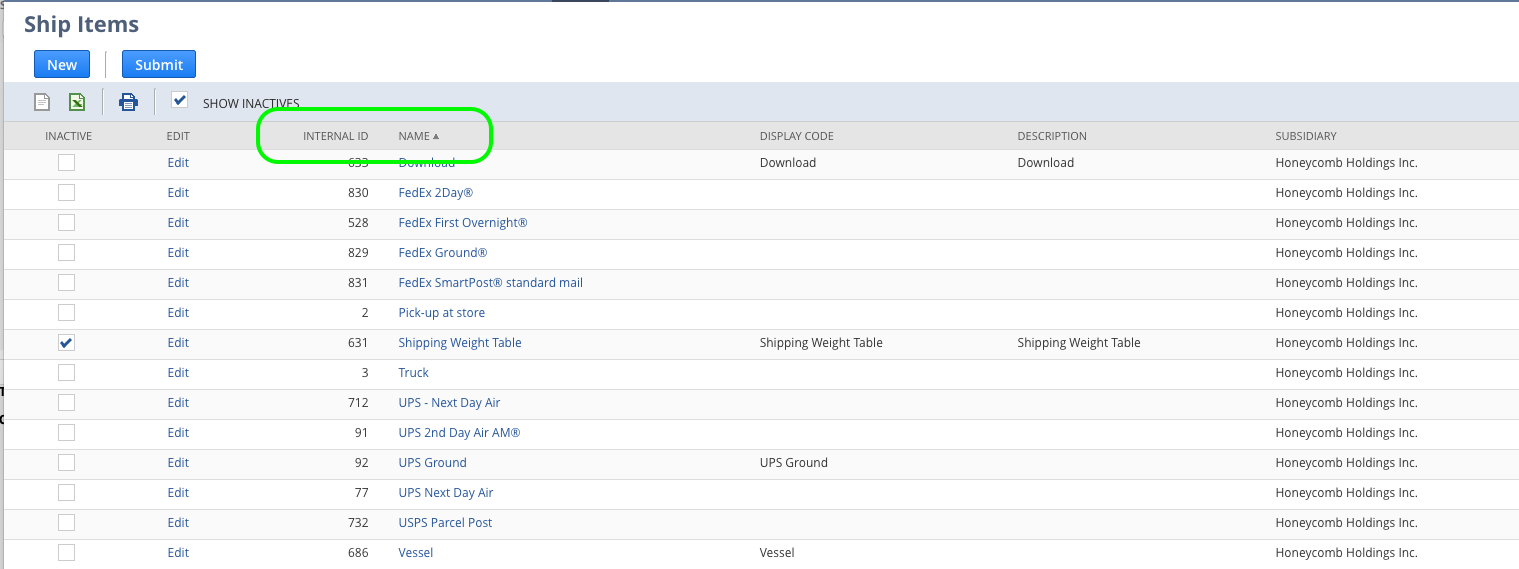This screenshot has width=1519, height=569.
Task: Click the Excel export icon
Action: (77, 102)
